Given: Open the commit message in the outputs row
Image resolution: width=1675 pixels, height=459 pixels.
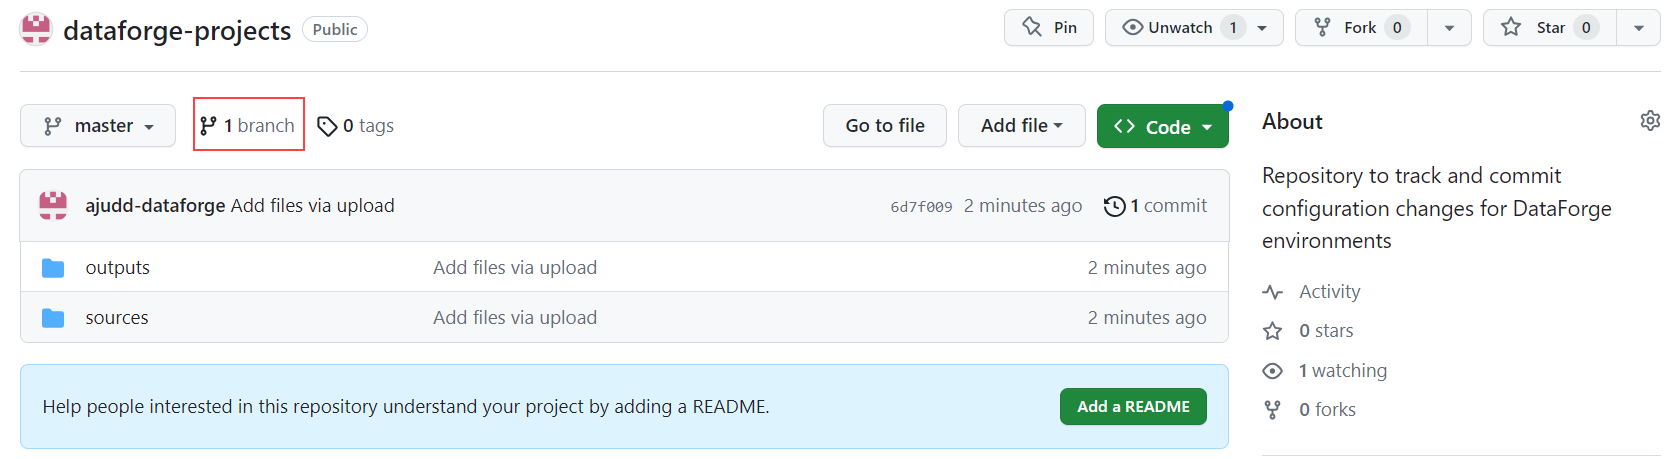Looking at the screenshot, I should [515, 268].
